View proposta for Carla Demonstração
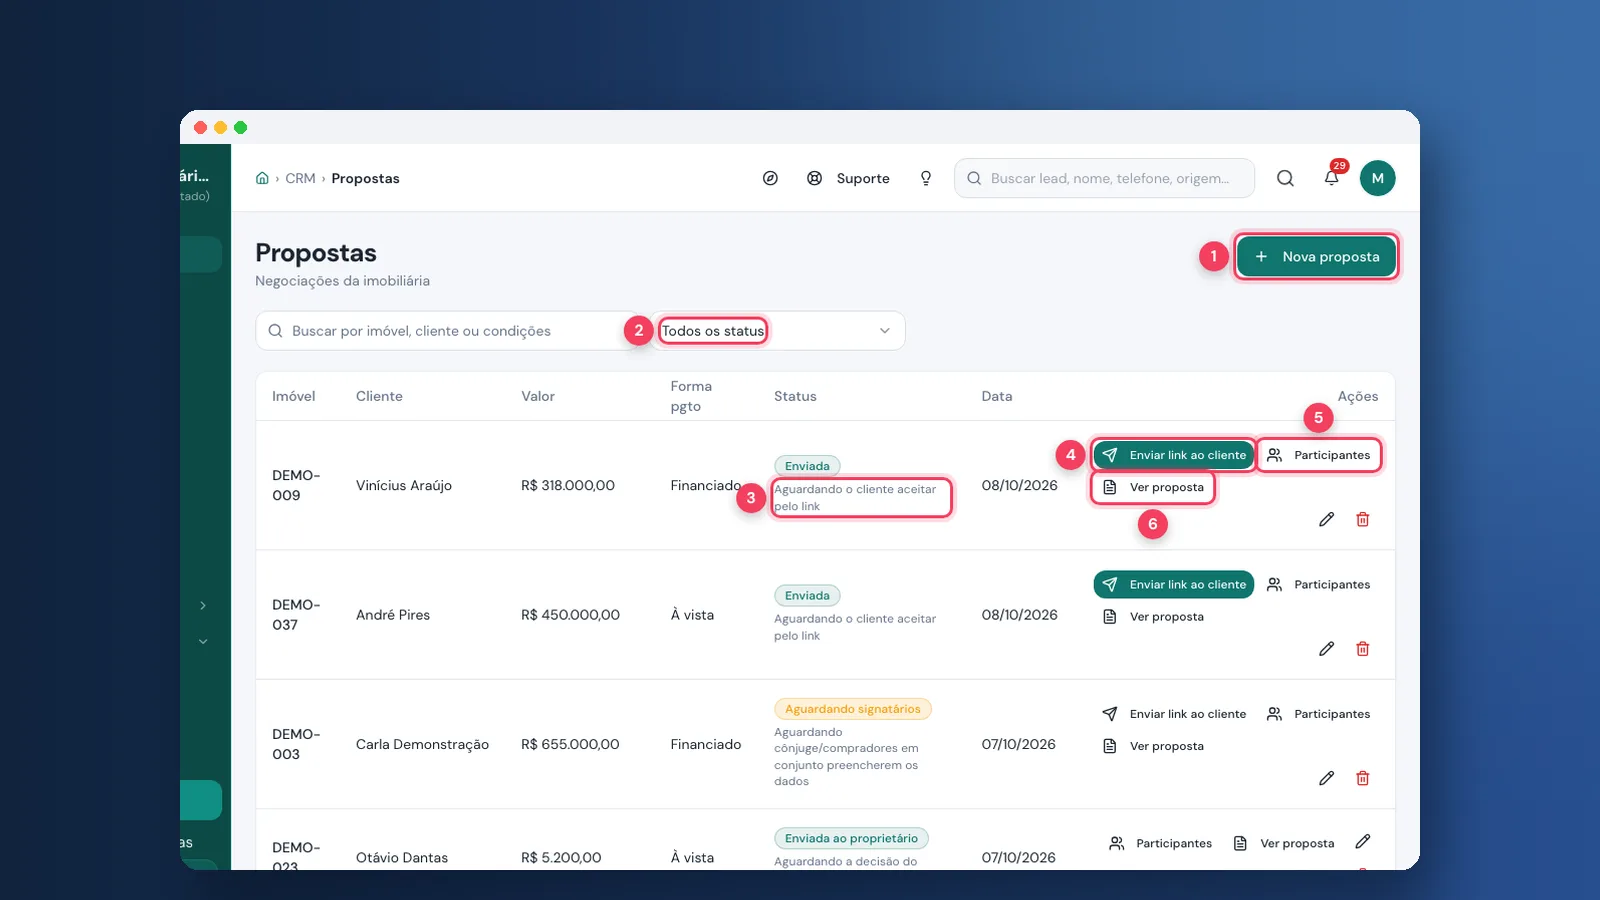This screenshot has width=1600, height=900. click(1154, 746)
